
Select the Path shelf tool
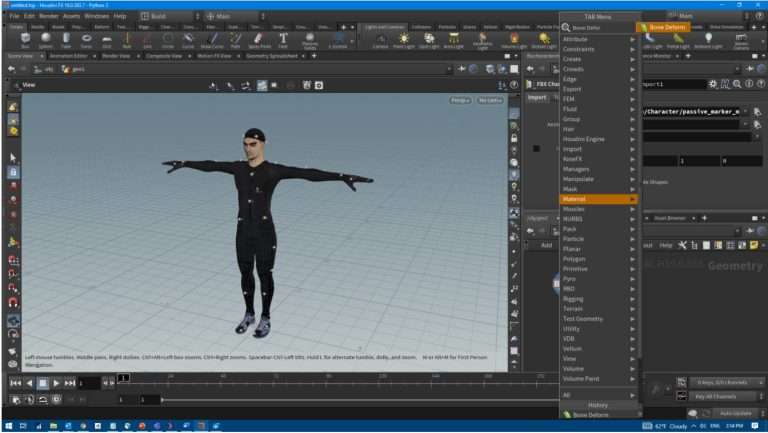[x=236, y=40]
